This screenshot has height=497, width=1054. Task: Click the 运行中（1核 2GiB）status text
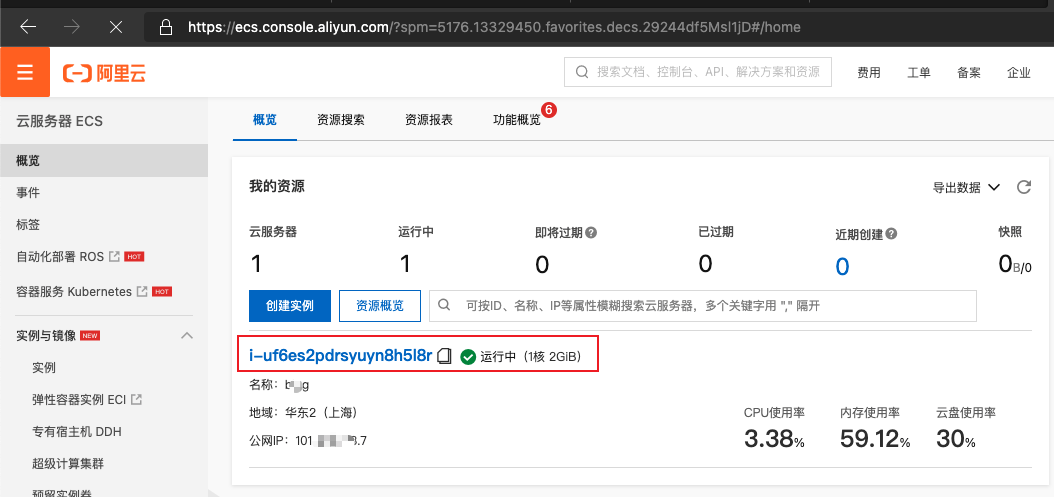coord(530,357)
